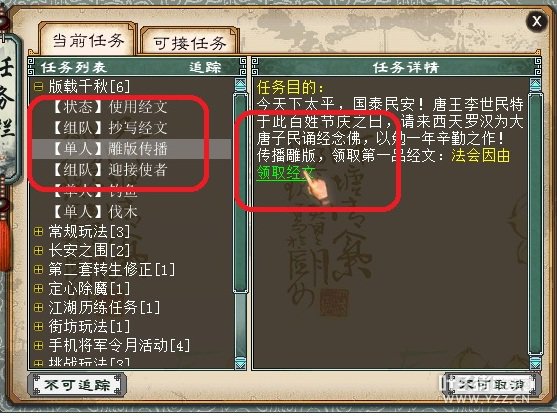Click the 不可取消 button
This screenshot has height=416, width=557.
pyautogui.click(x=492, y=385)
